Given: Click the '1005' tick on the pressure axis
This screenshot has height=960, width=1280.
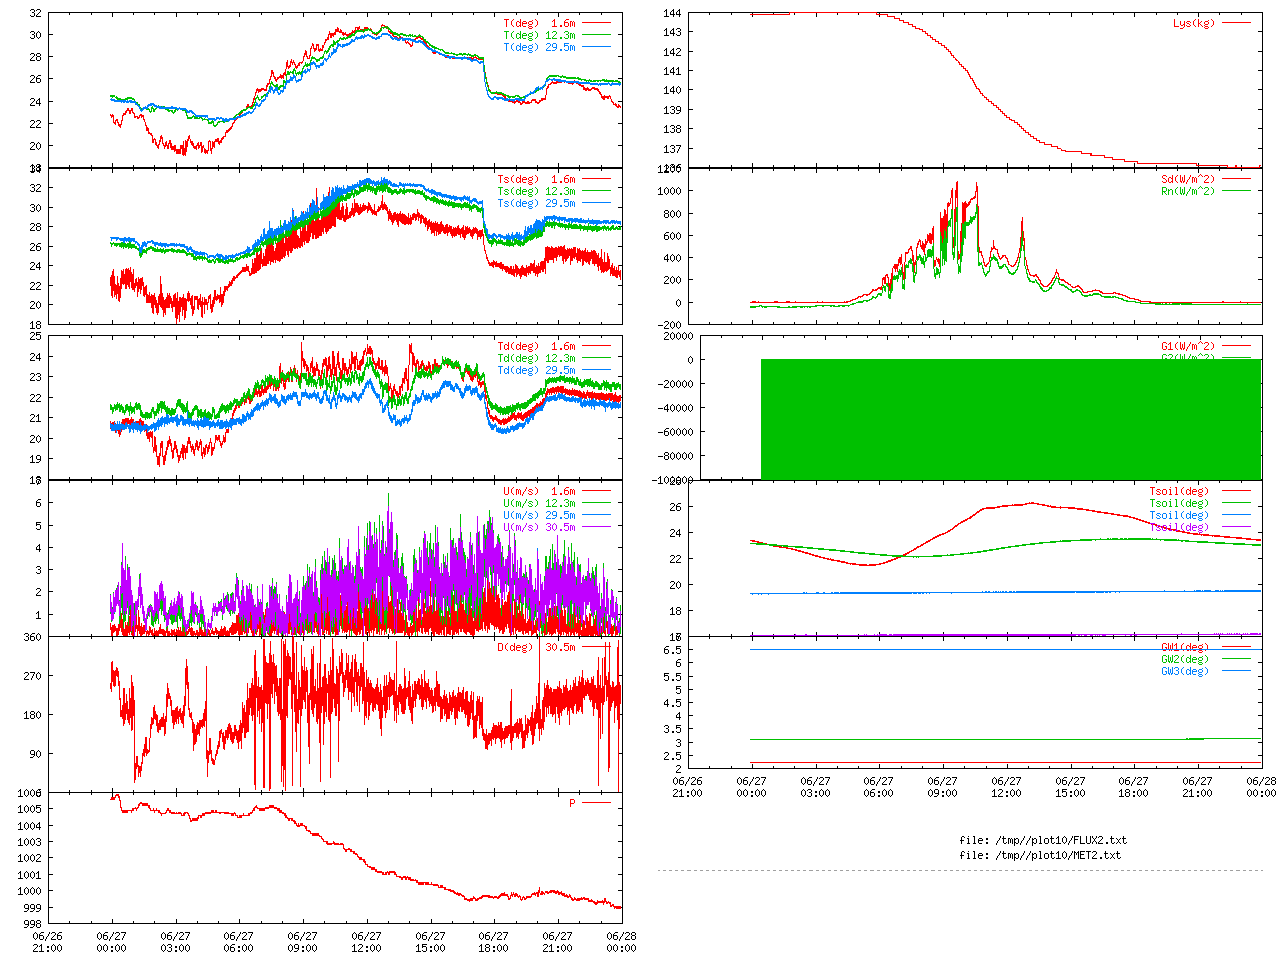Looking at the screenshot, I should pos(29,809).
